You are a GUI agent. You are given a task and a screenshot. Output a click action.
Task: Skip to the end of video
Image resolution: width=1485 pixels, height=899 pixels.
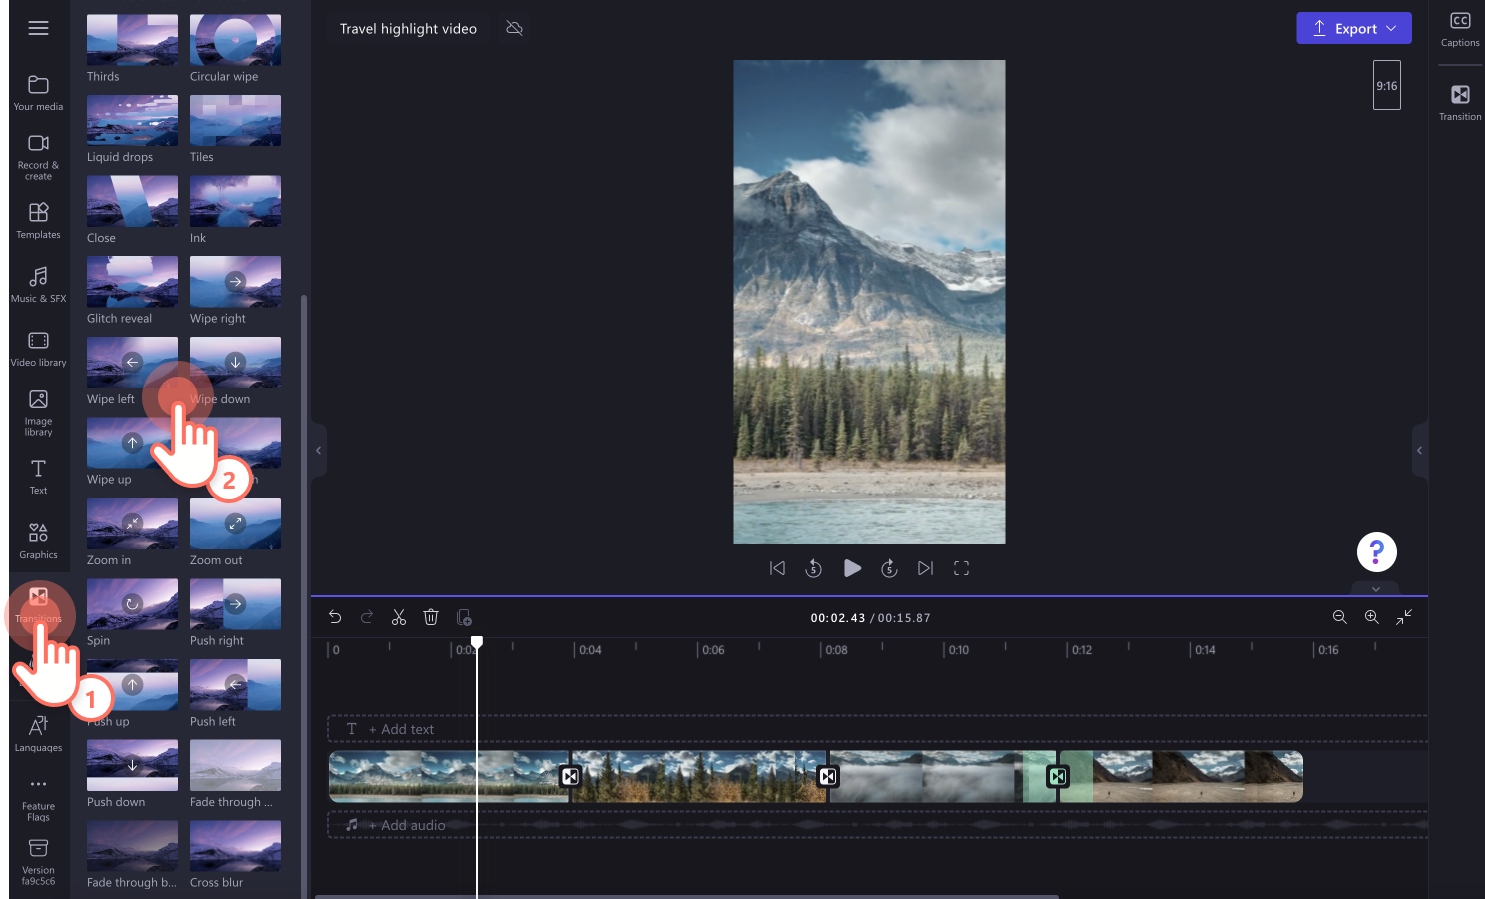pyautogui.click(x=926, y=568)
